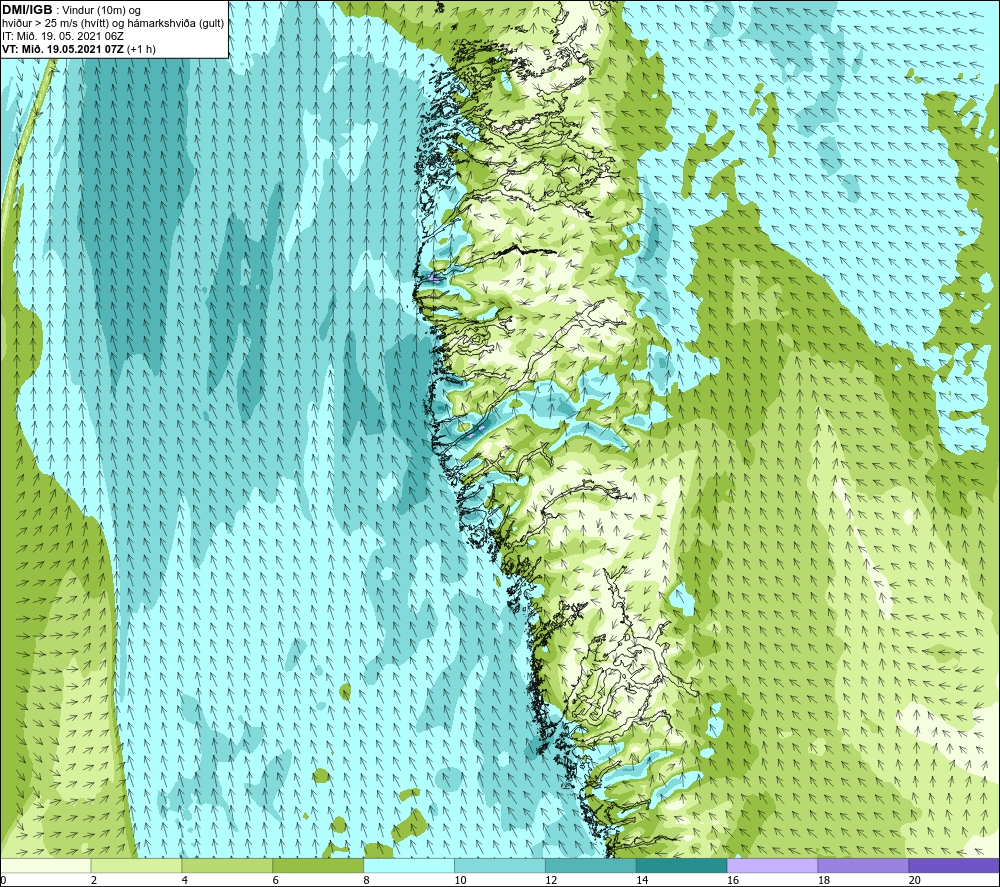Image resolution: width=1000 pixels, height=887 pixels.
Task: Select the light lavender 16–18 m/s legend swatch
Action: 772,865
